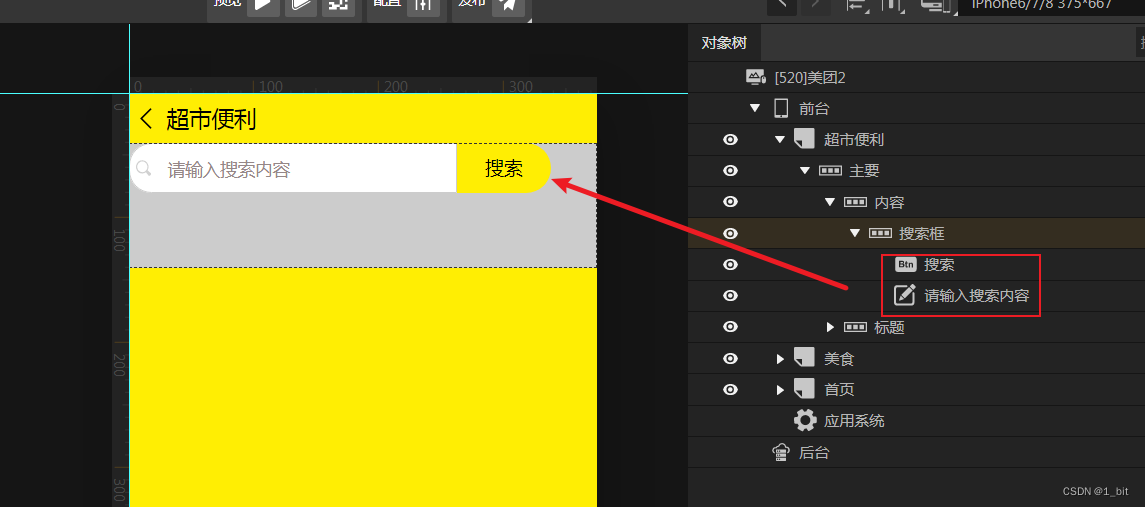1145x507 pixels.
Task: Select the 前台 tree label
Action: point(814,109)
